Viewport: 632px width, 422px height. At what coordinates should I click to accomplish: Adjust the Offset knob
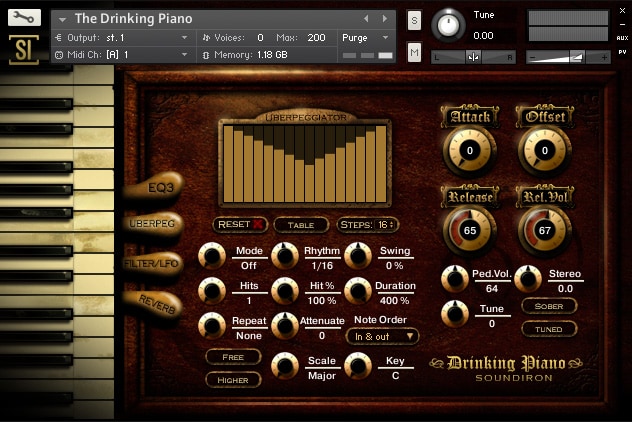545,151
